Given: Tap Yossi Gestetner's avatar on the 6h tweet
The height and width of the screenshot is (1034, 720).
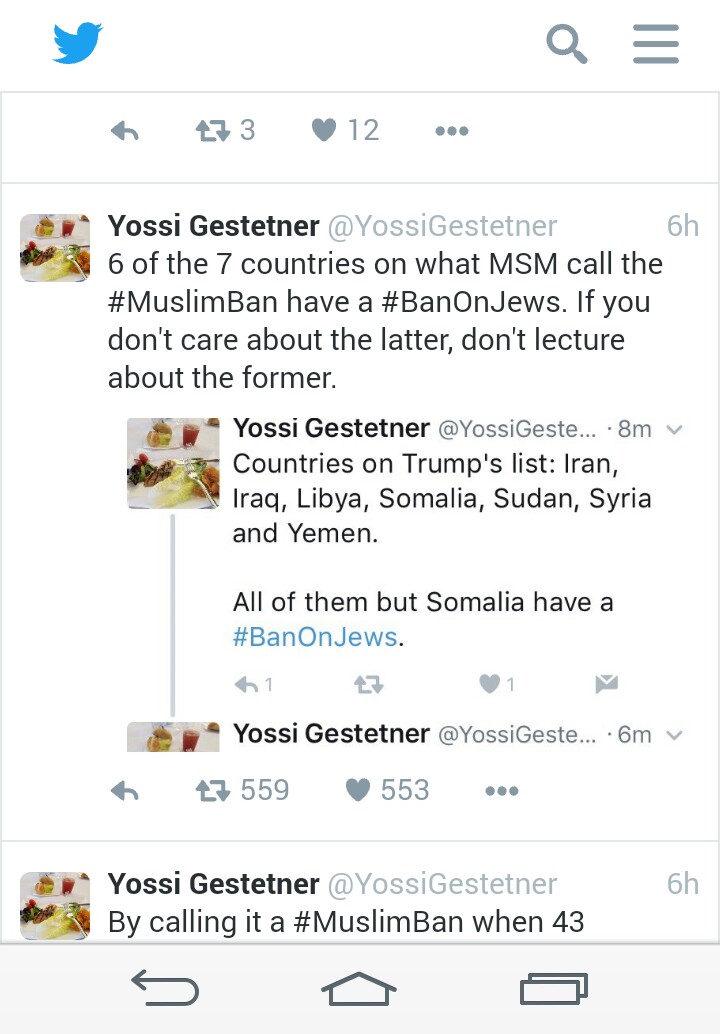Looking at the screenshot, I should pos(55,248).
